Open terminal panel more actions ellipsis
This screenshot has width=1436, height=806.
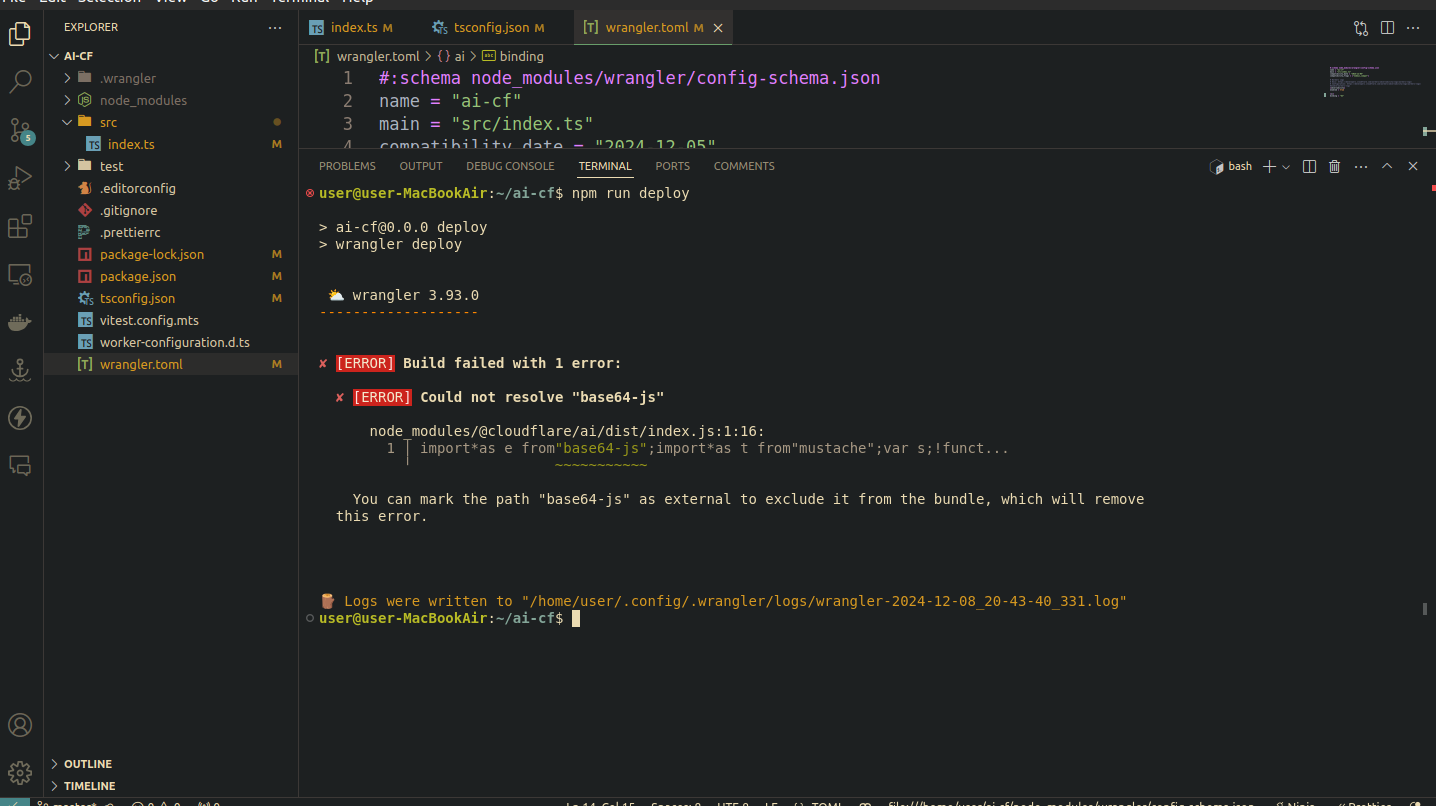point(1360,166)
